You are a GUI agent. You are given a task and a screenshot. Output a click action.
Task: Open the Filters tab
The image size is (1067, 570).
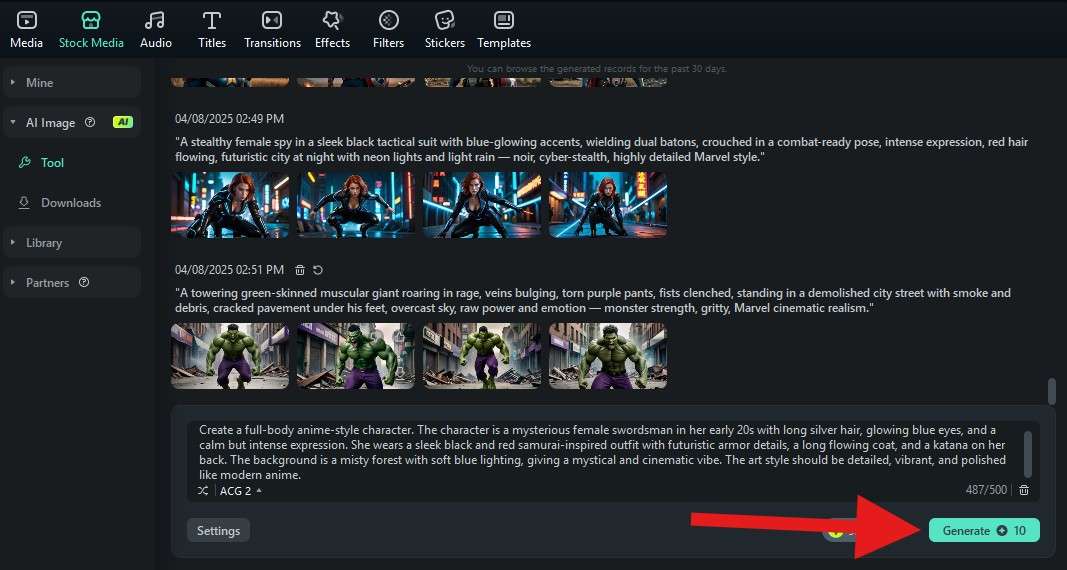pyautogui.click(x=389, y=30)
